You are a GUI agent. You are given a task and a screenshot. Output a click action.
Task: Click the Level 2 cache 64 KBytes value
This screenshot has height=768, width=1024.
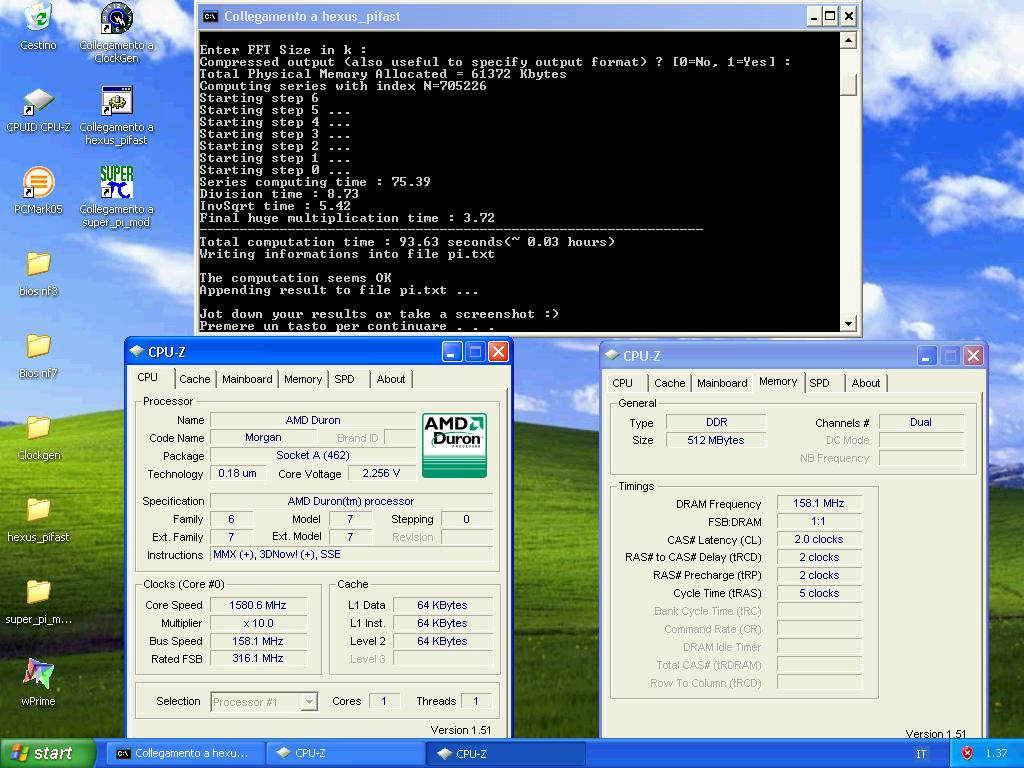442,641
